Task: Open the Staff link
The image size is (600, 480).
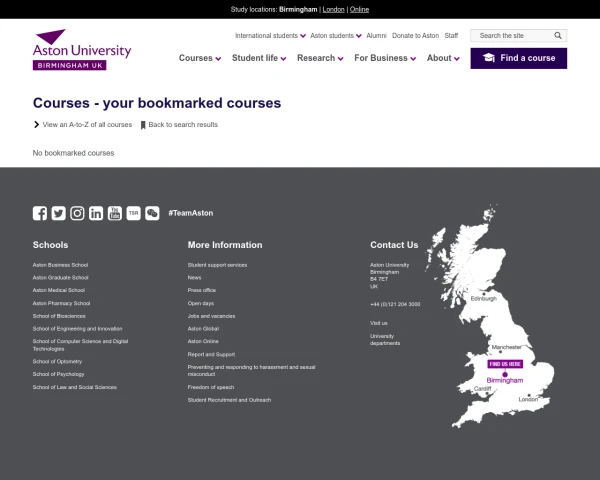Action: (451, 36)
